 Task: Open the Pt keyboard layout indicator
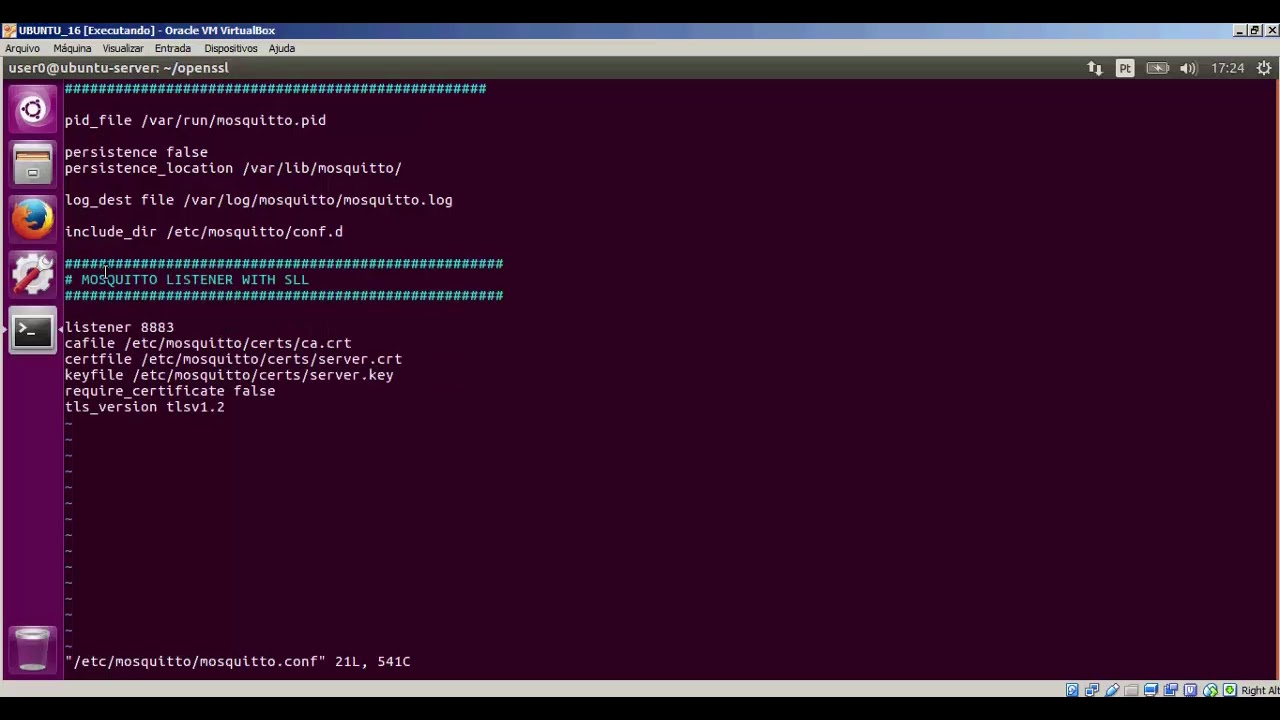click(x=1125, y=68)
